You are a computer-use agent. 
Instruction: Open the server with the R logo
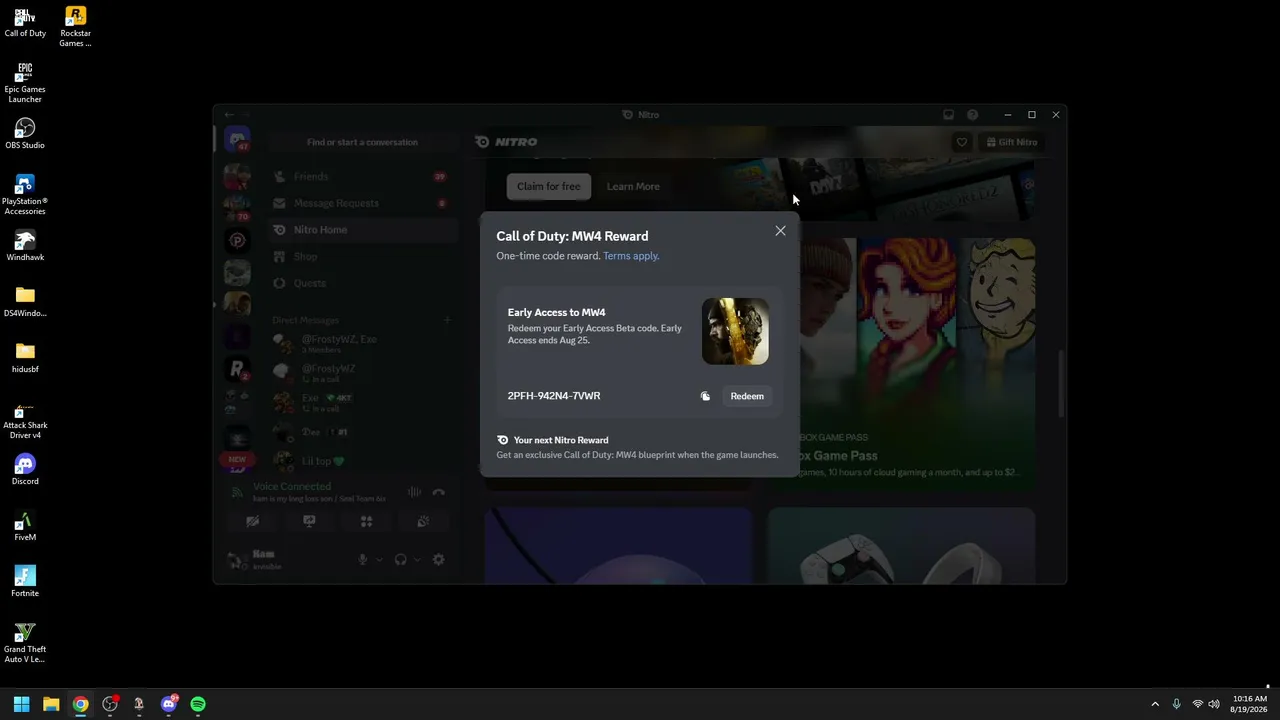[237, 370]
